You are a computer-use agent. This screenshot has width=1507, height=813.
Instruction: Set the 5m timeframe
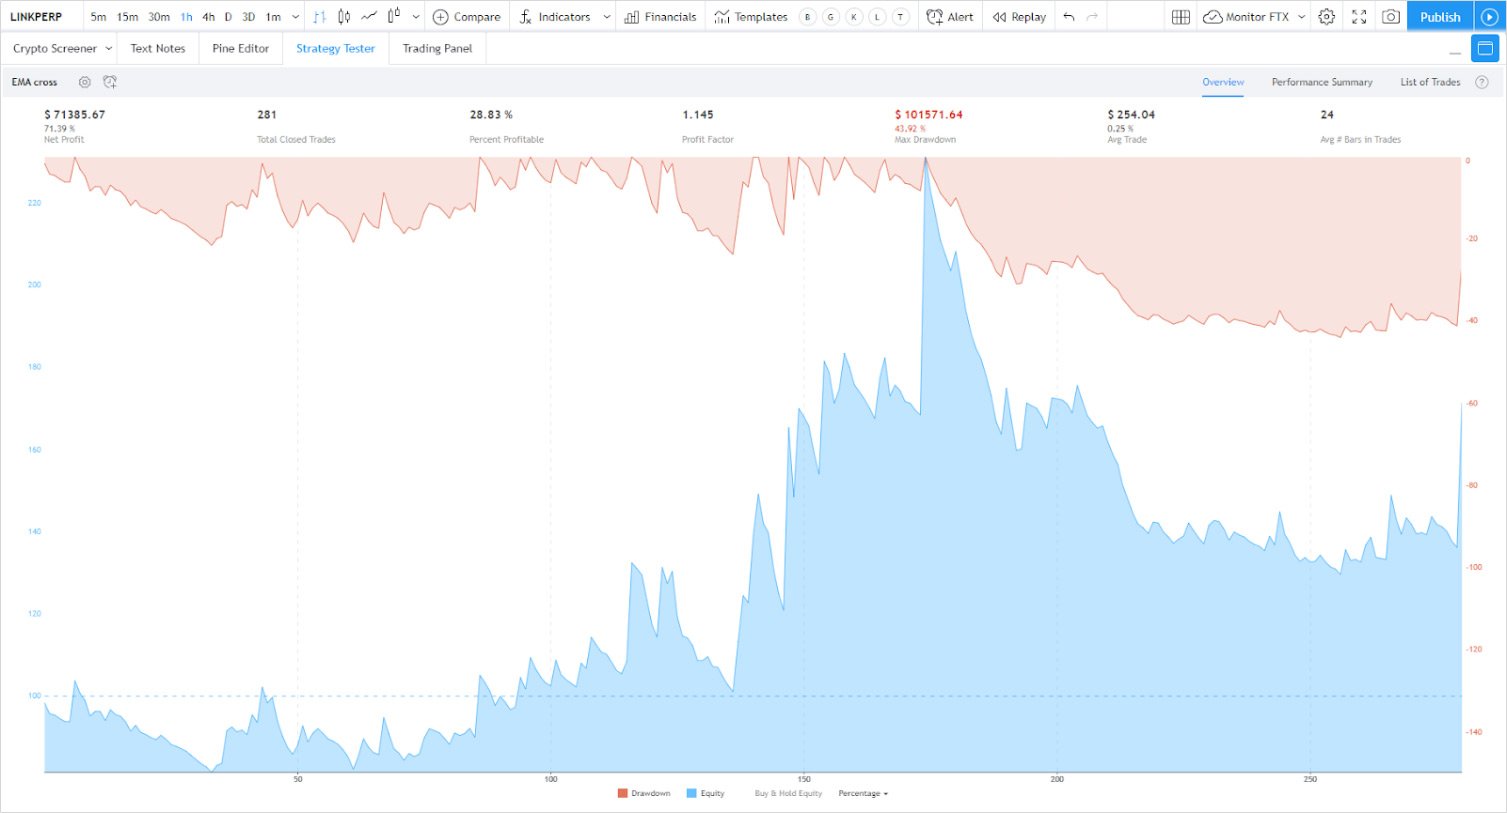coord(98,17)
